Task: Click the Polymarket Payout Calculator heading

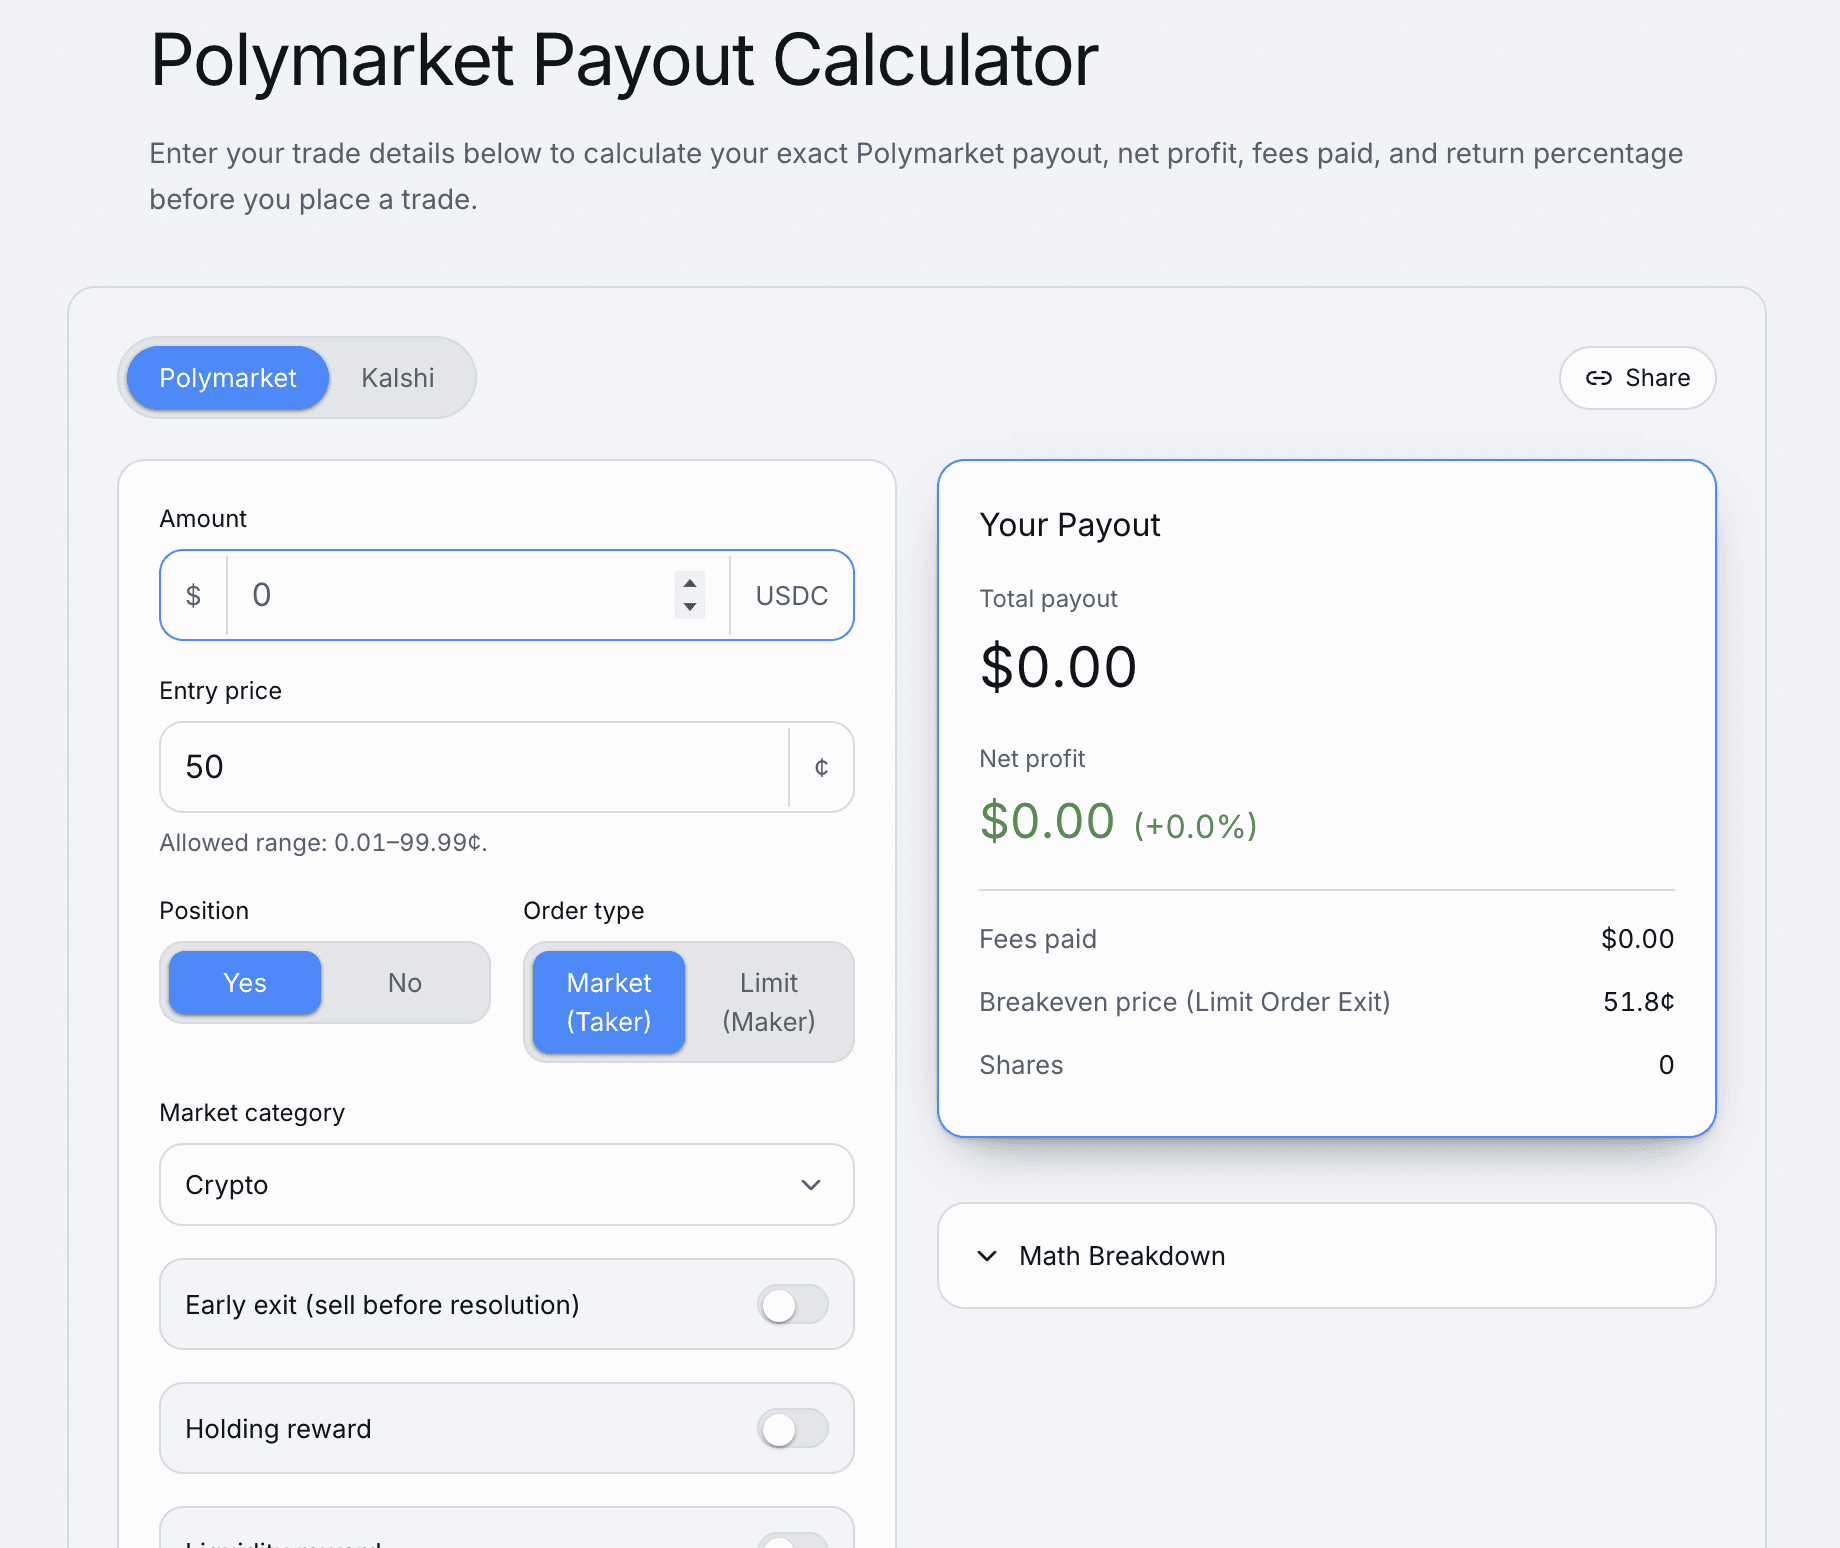Action: click(624, 60)
